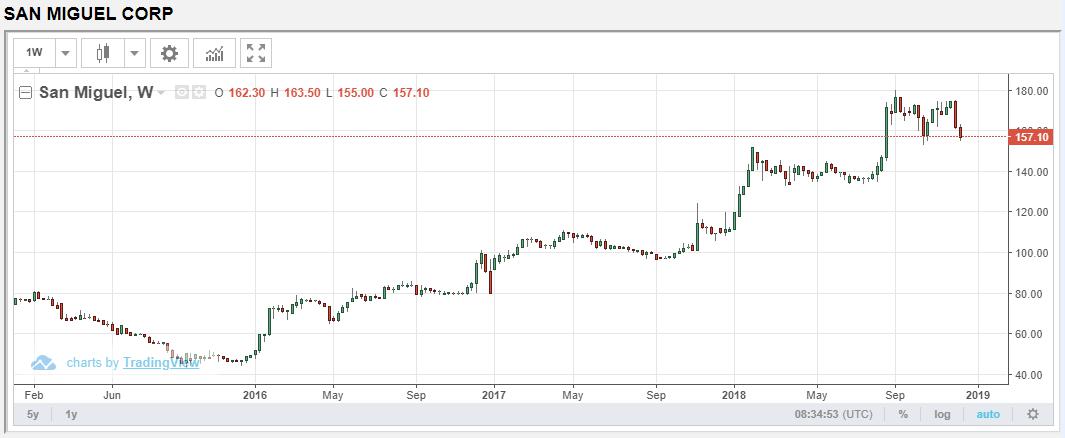Open bottom-right chart settings gear
The width and height of the screenshot is (1065, 438).
click(1032, 414)
